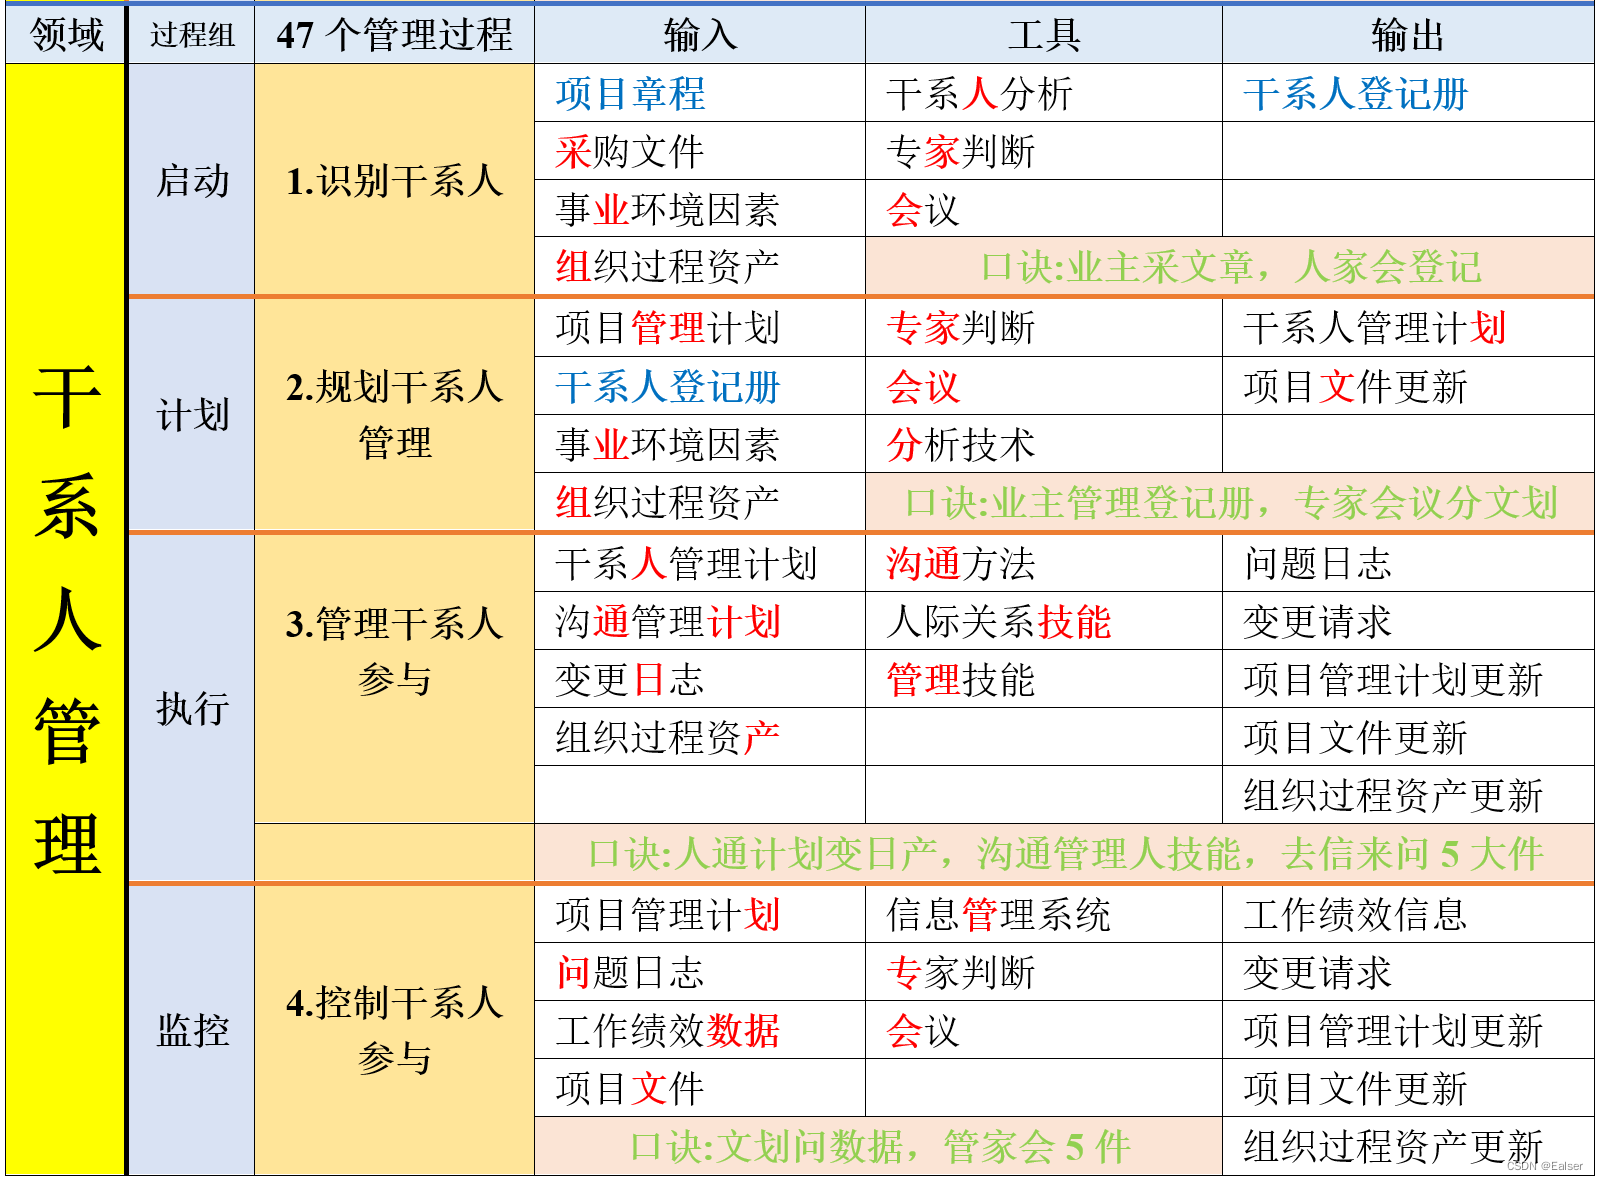
Task: Click 干系人管理计划 in the 输出 column
Action: pyautogui.click(x=1408, y=327)
